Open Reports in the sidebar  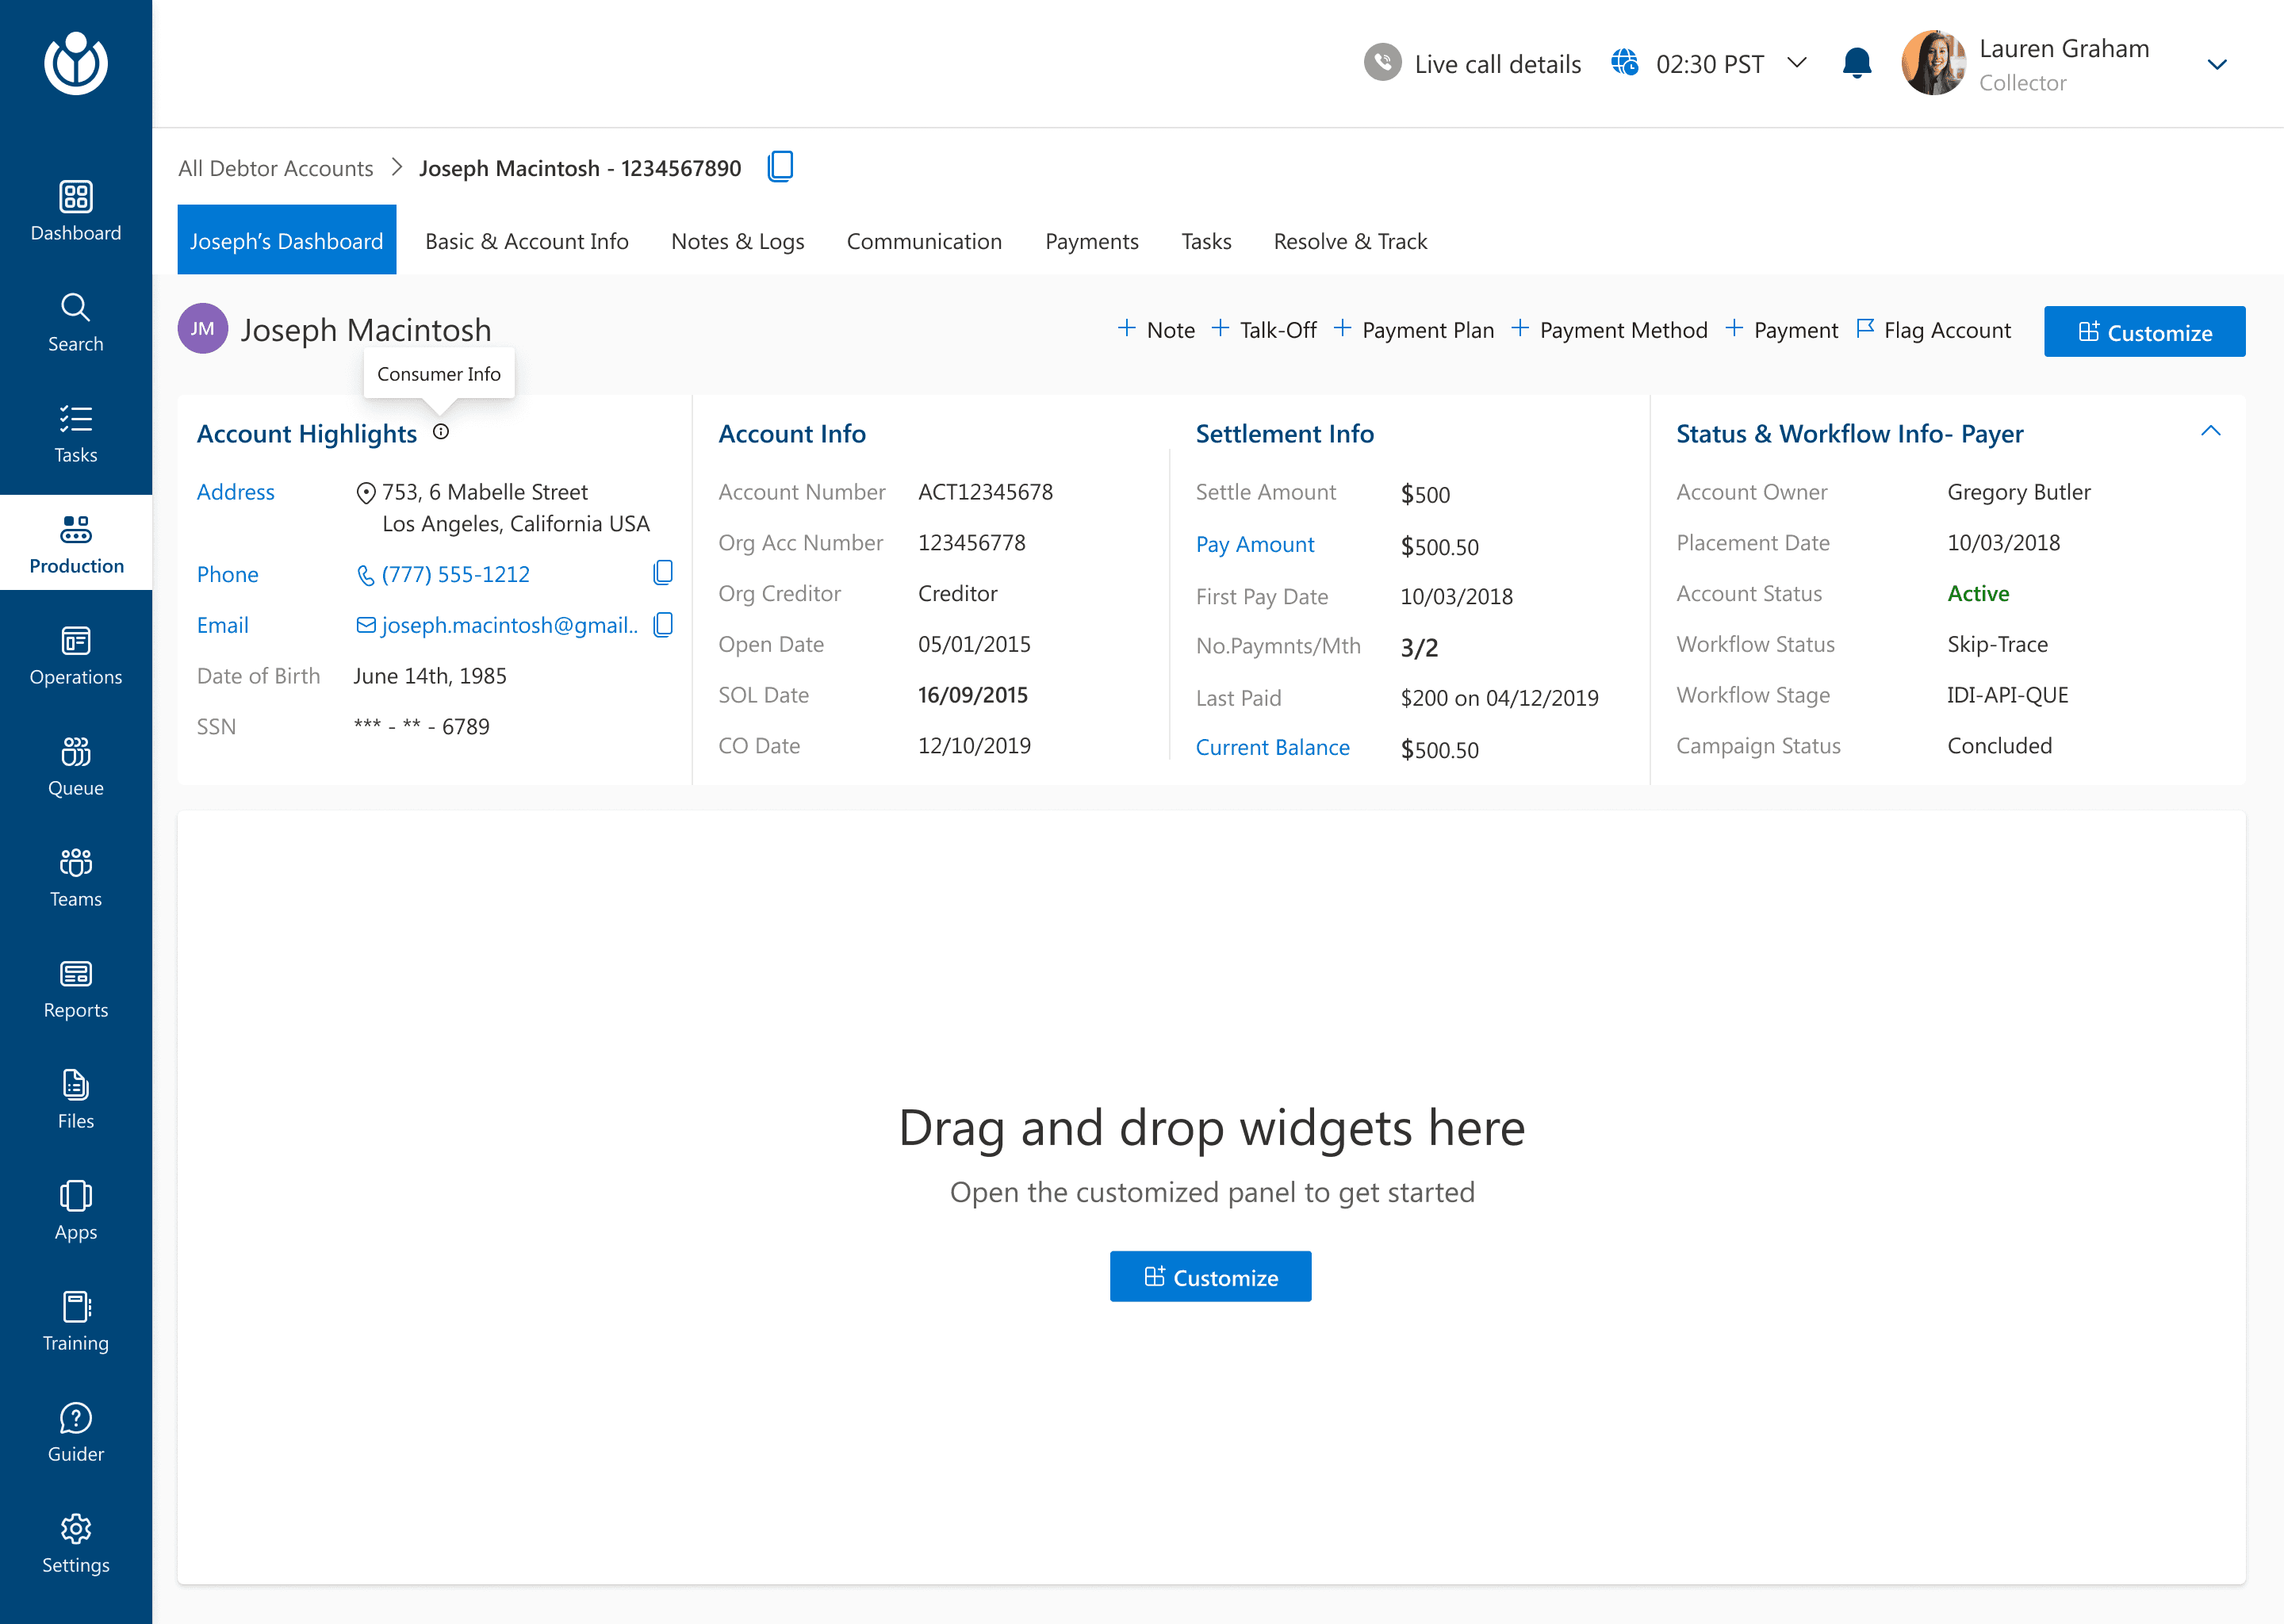(x=76, y=988)
